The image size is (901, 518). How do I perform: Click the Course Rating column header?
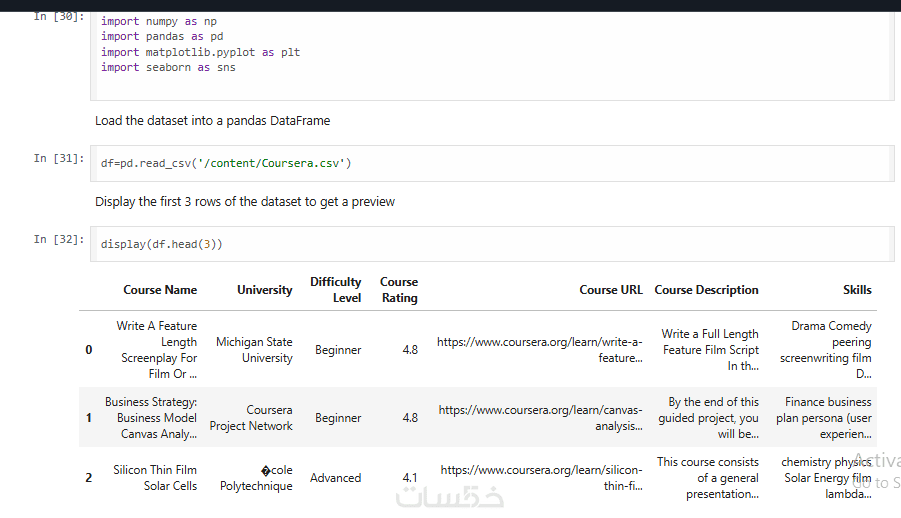399,290
